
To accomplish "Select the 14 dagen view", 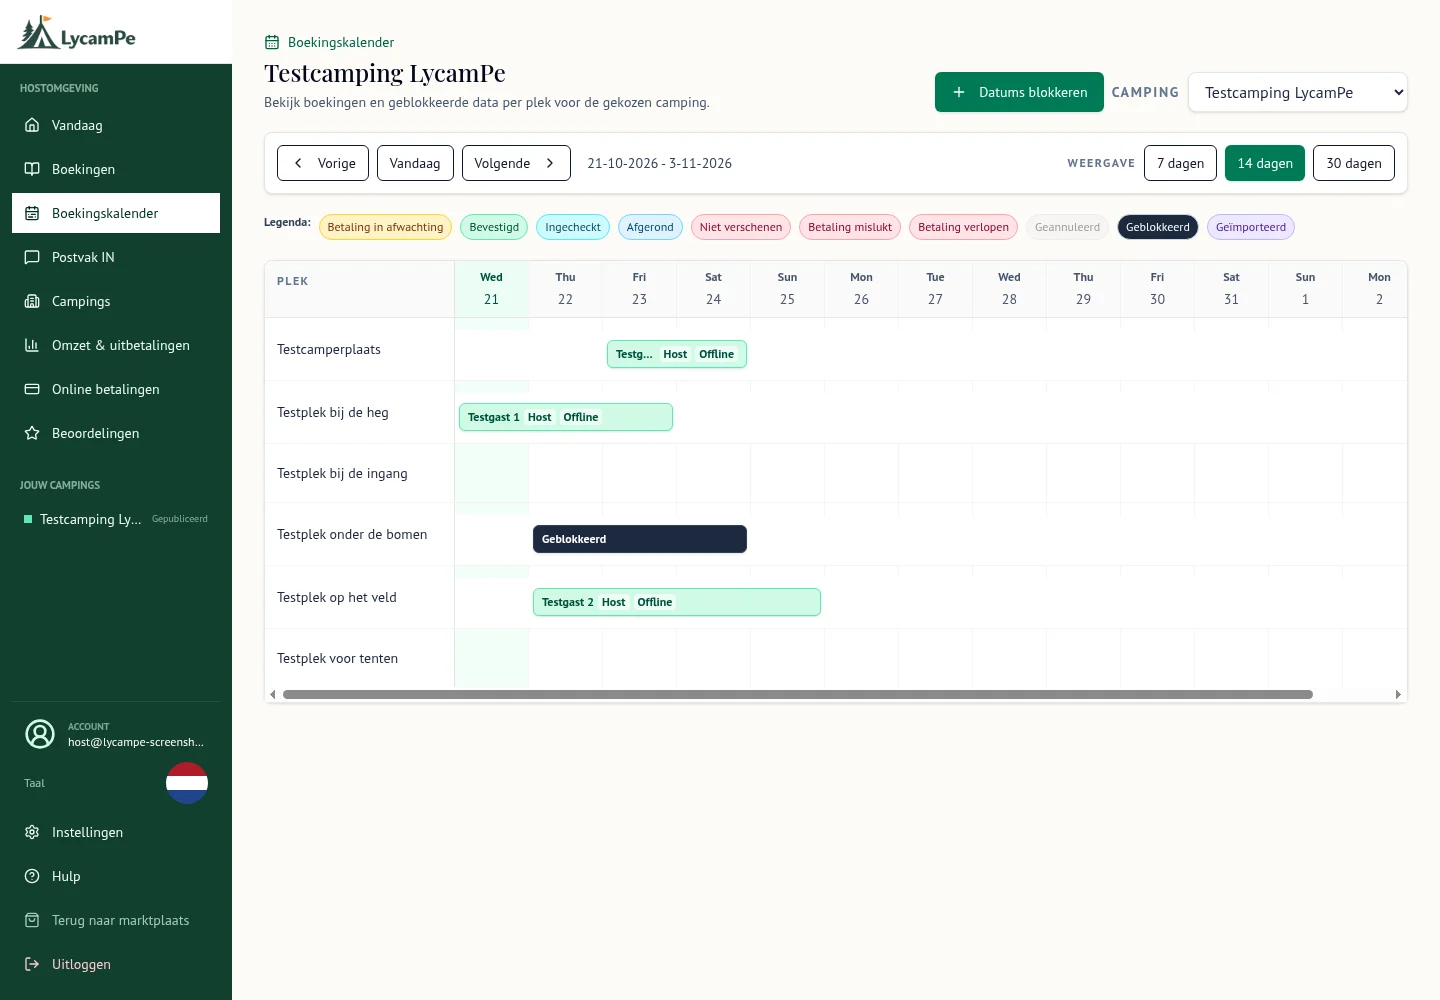I will pyautogui.click(x=1265, y=163).
